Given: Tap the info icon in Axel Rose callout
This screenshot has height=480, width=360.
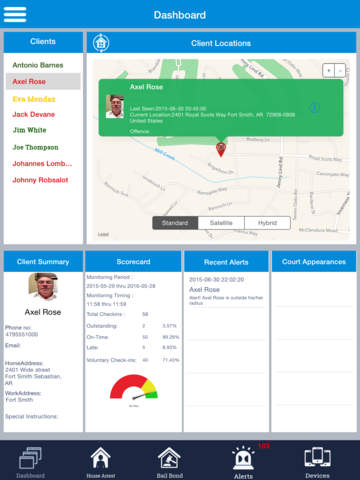Looking at the screenshot, I should [314, 107].
